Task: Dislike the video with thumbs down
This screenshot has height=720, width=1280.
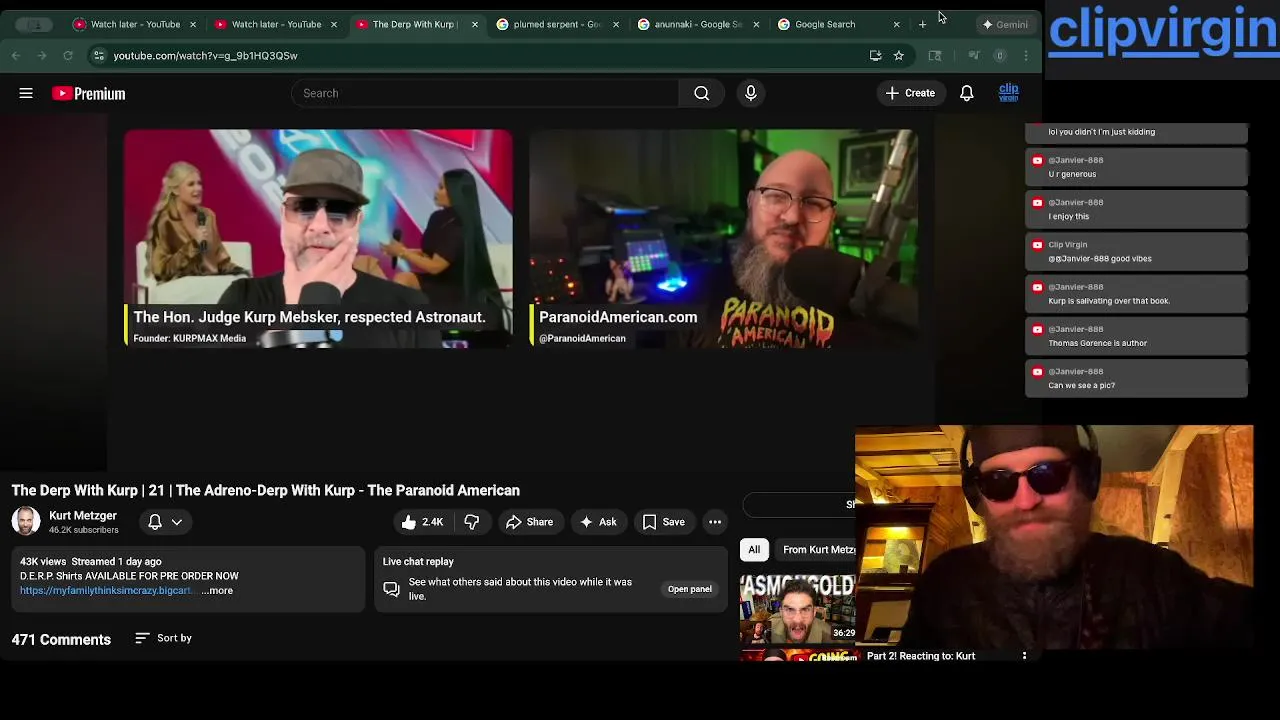Action: tap(472, 522)
